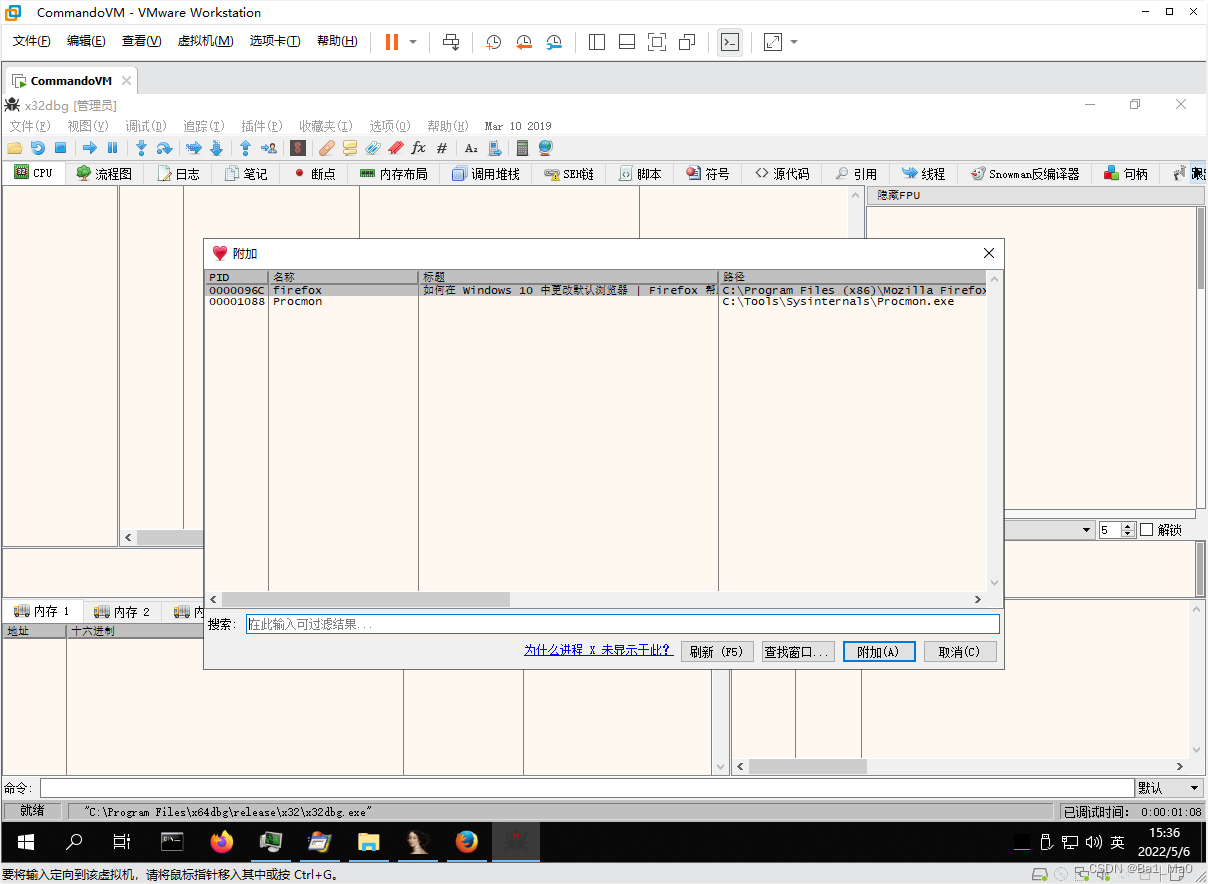This screenshot has width=1208, height=884.
Task: Click the 取消(C) button
Action: coord(959,652)
